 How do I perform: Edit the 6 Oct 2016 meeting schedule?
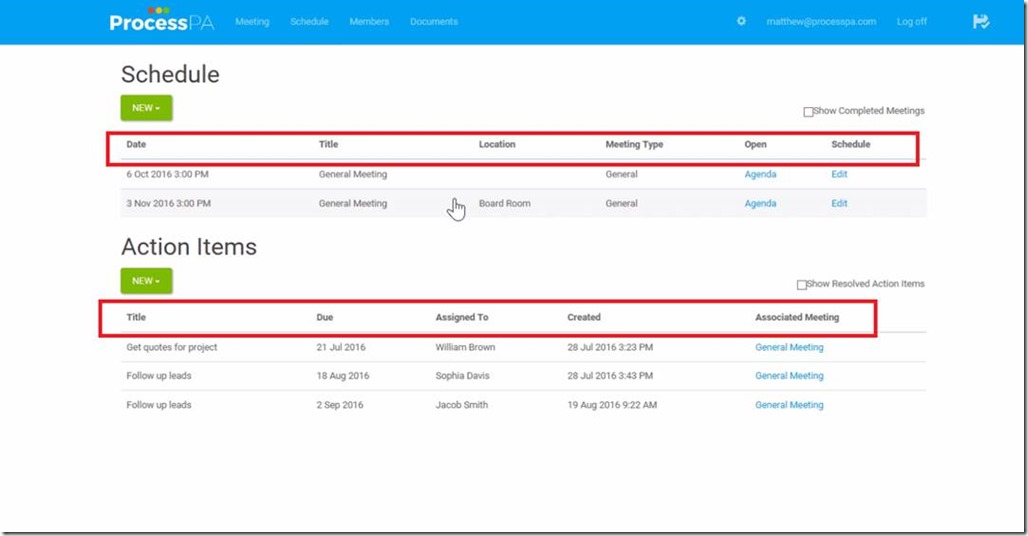tap(839, 174)
